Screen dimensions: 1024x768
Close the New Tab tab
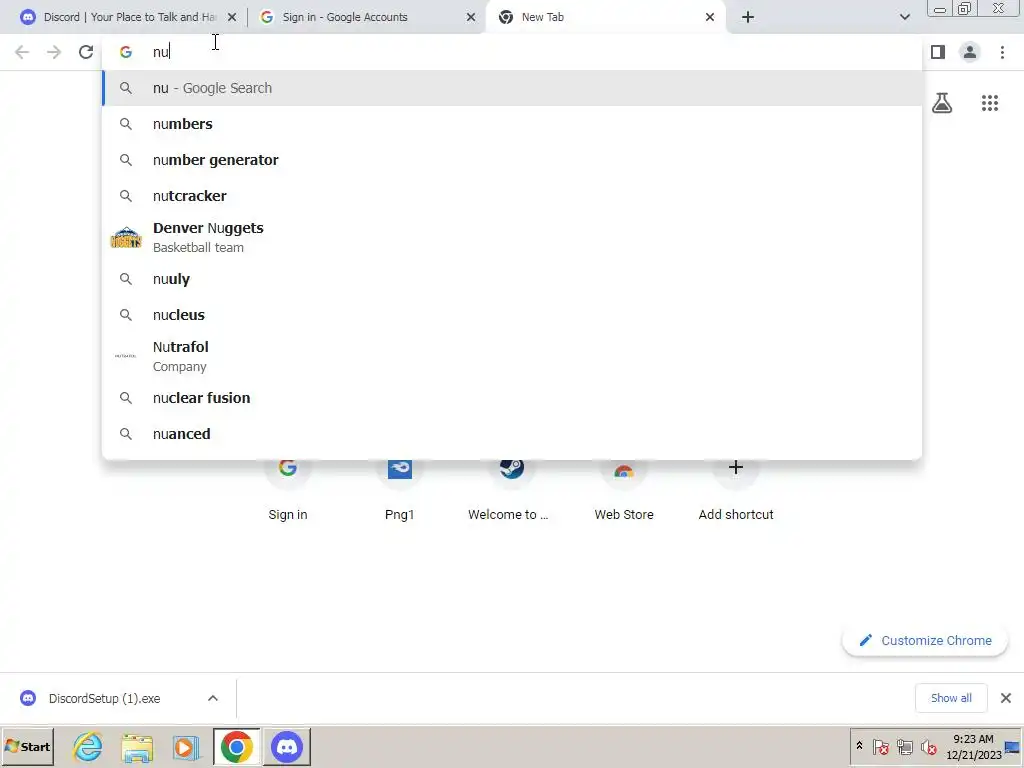pyautogui.click(x=710, y=18)
